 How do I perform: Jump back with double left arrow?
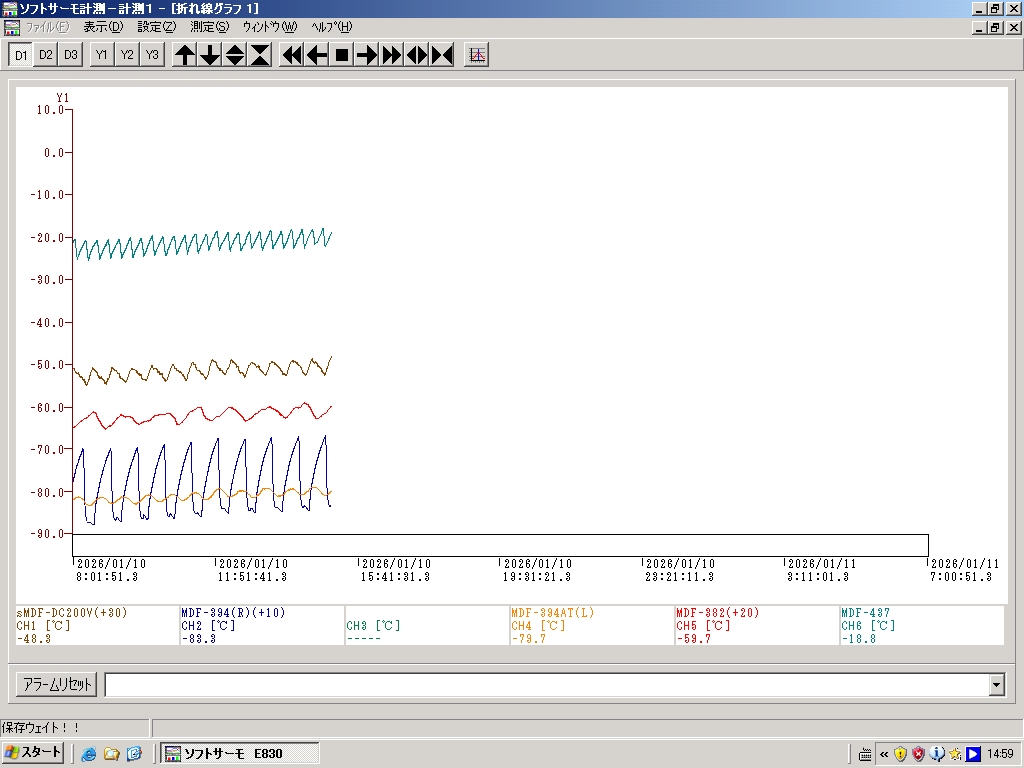click(x=292, y=55)
